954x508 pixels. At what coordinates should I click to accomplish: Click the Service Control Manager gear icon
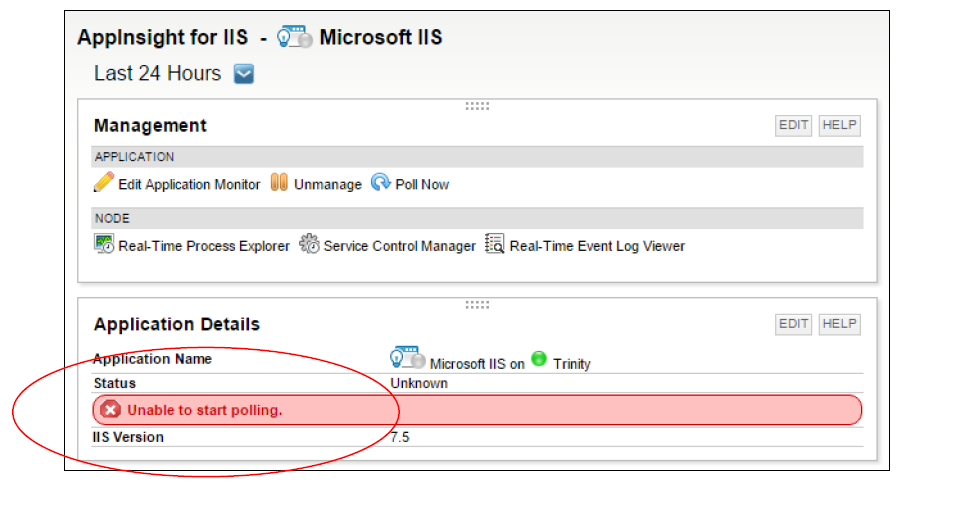click(x=309, y=243)
